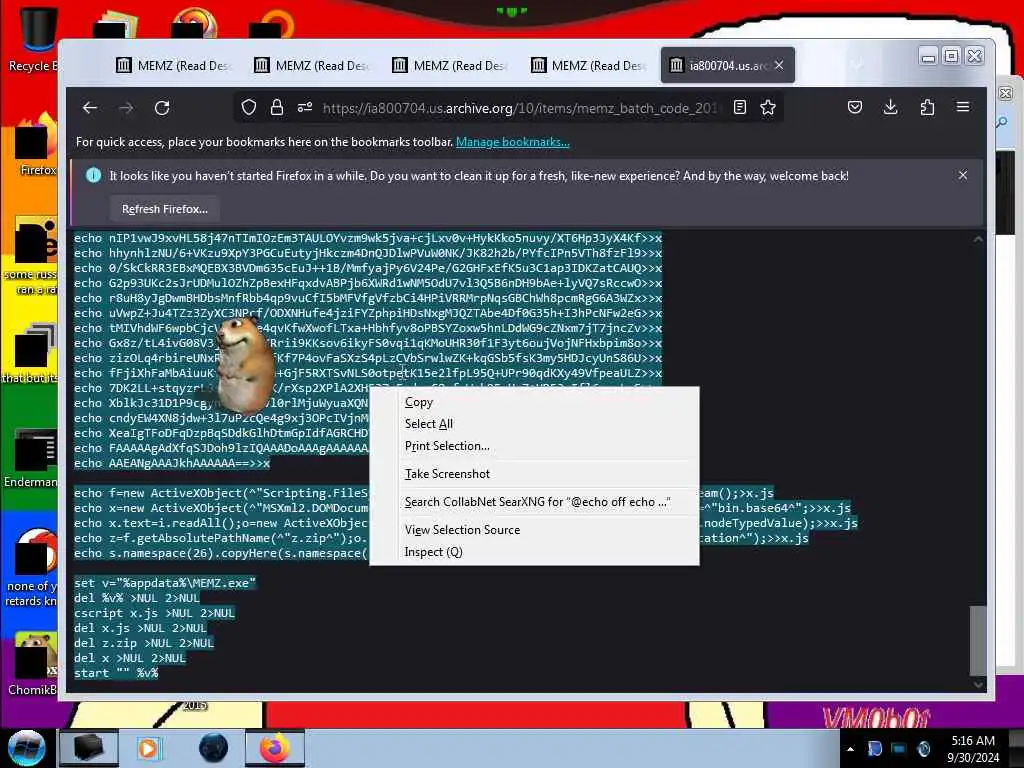Reload the current archive.org page

[x=162, y=108]
